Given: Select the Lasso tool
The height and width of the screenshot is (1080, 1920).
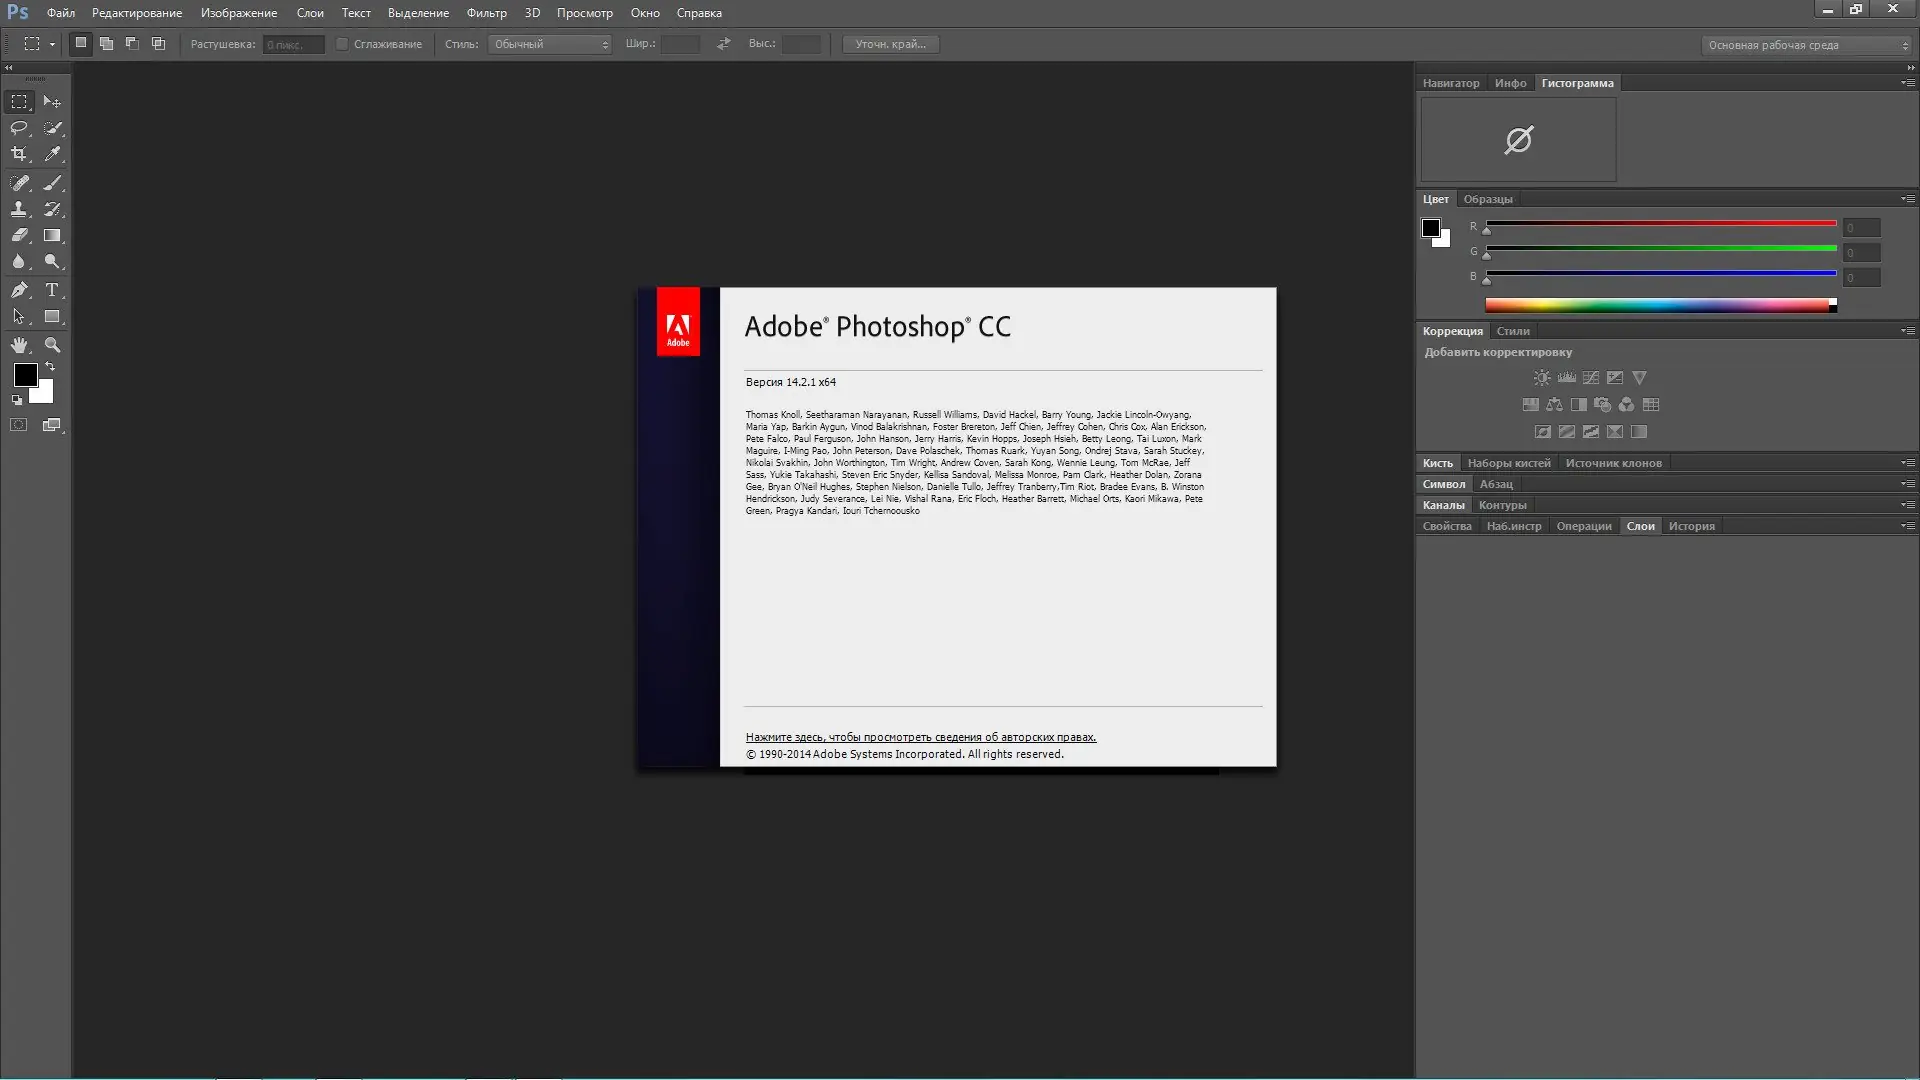Looking at the screenshot, I should (x=19, y=128).
